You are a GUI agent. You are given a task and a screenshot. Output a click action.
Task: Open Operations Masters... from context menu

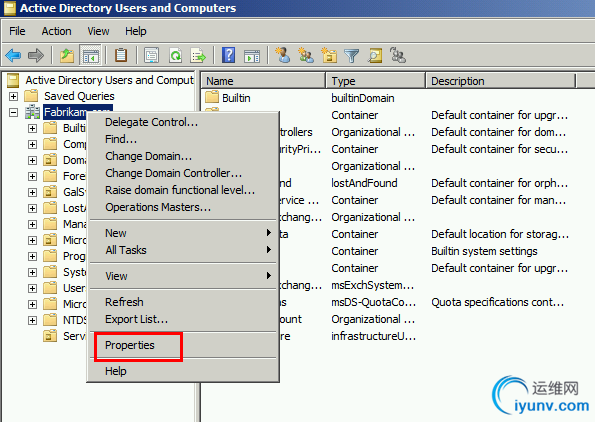183,207
